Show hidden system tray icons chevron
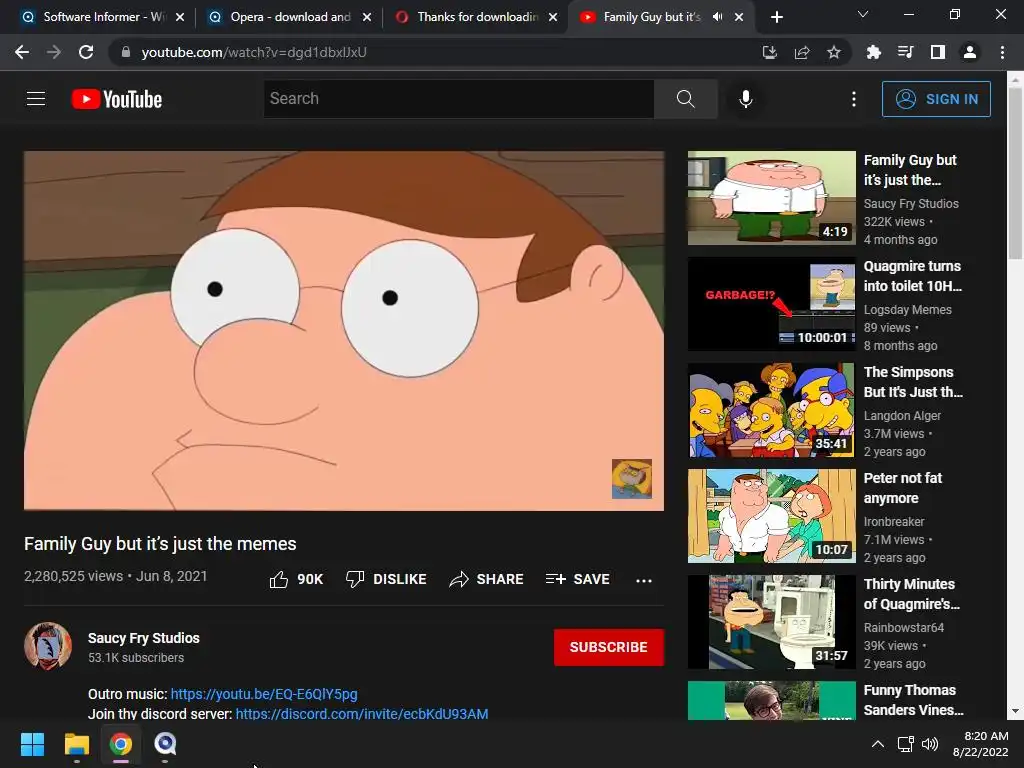The image size is (1024, 768). pyautogui.click(x=878, y=744)
